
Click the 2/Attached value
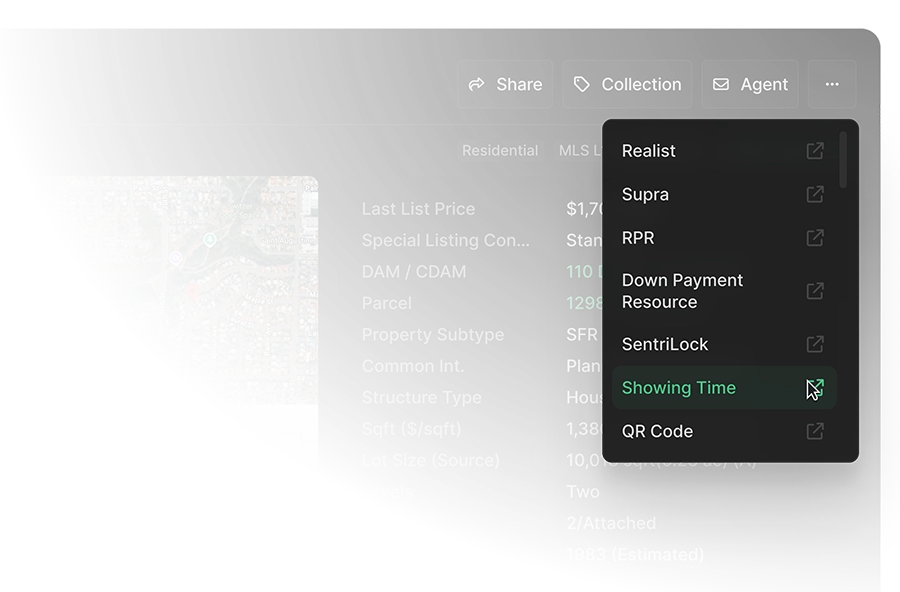[611, 523]
